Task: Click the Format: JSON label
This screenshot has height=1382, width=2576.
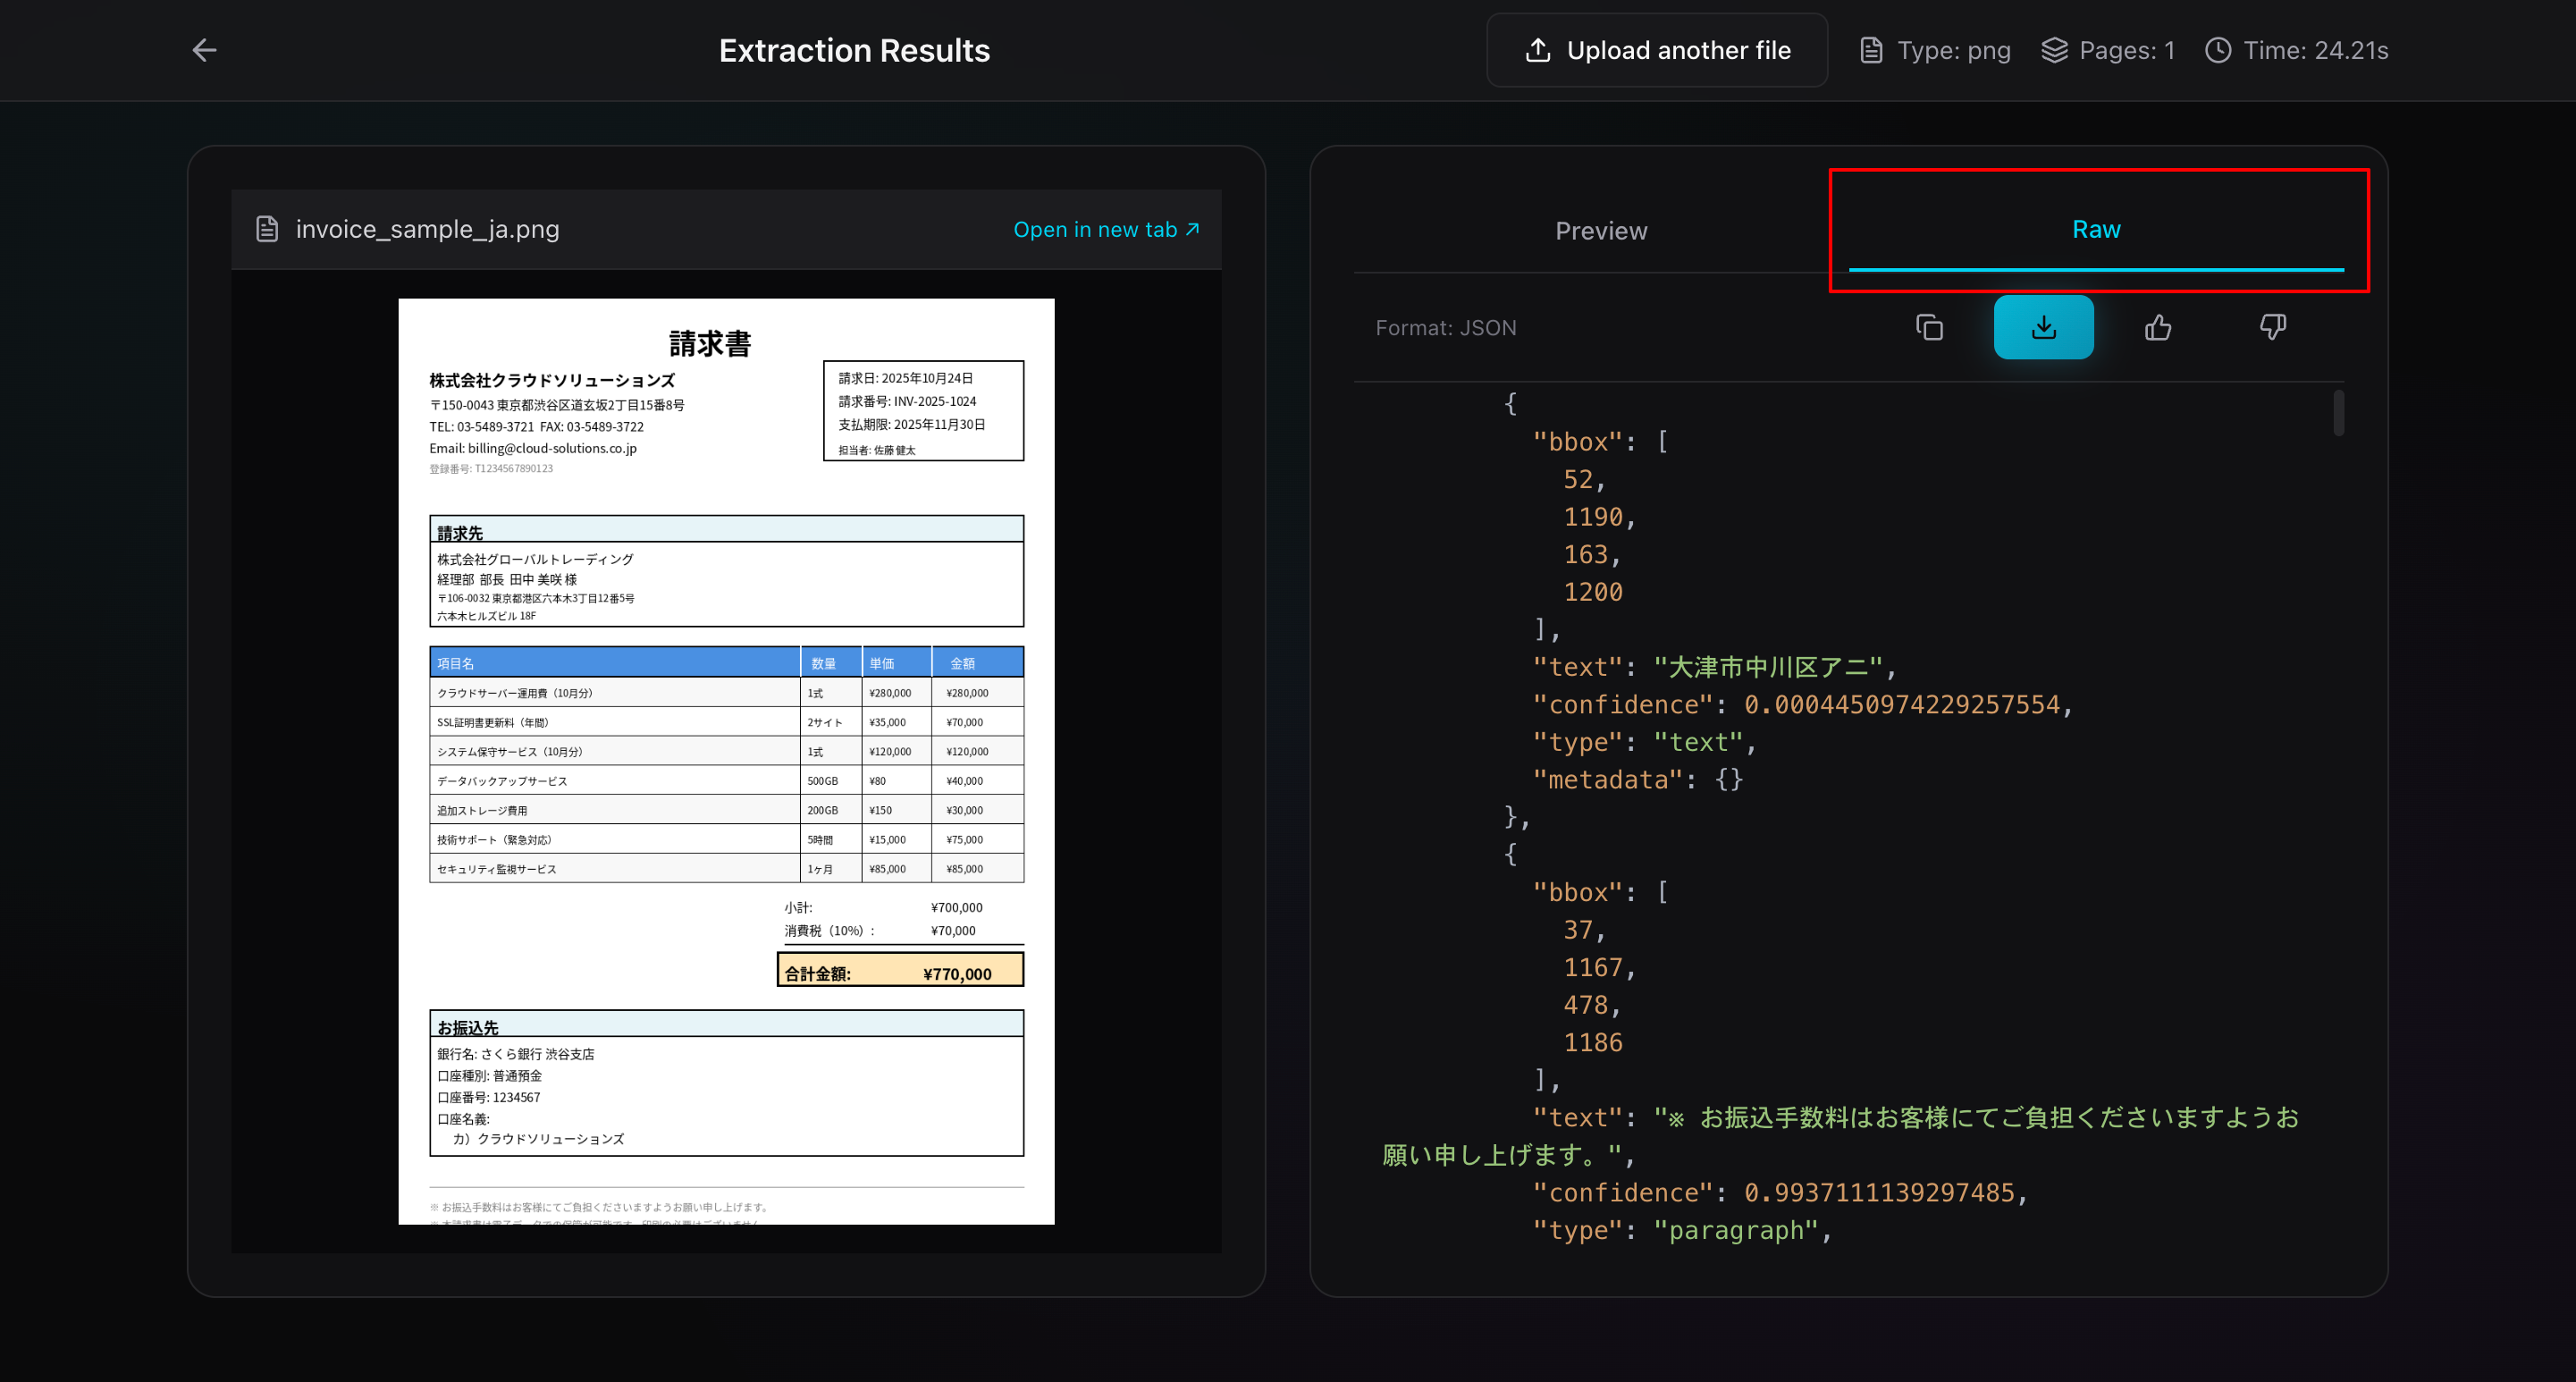Action: (x=1445, y=328)
